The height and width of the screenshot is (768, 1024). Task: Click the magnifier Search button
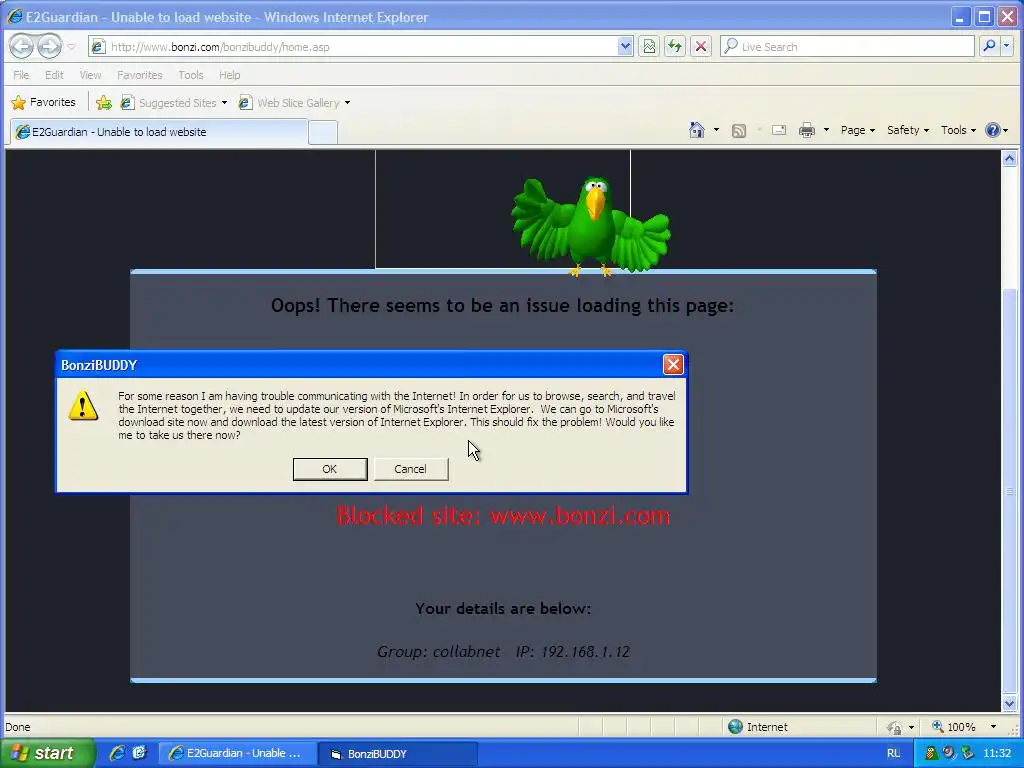[x=989, y=46]
